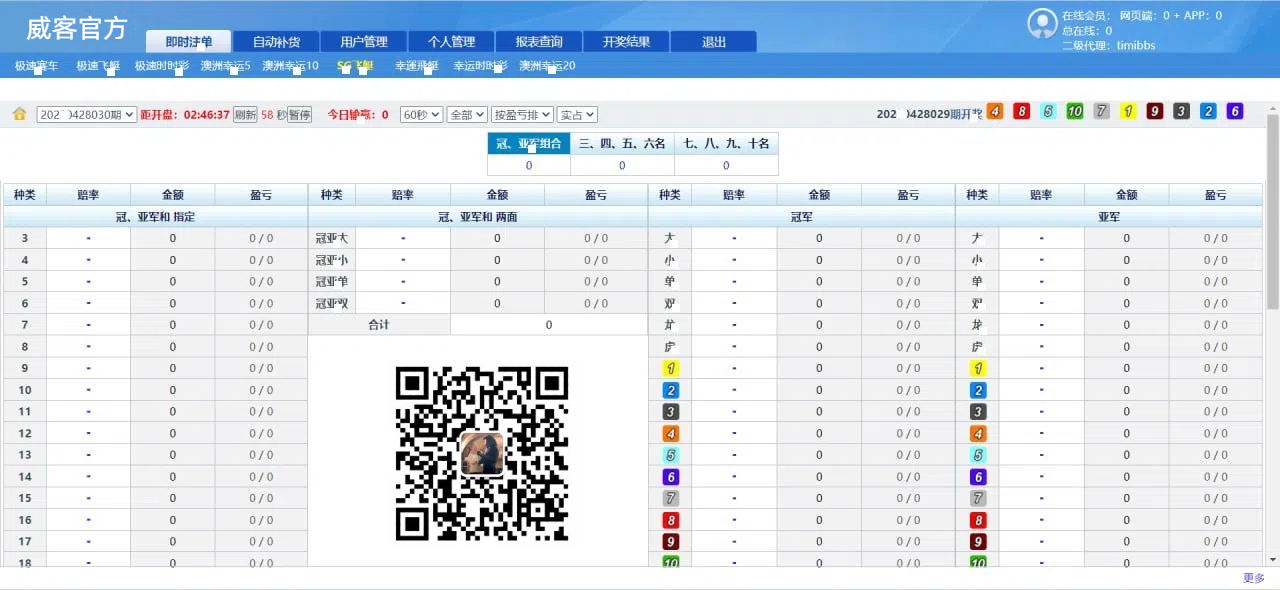Click the user avatar icon in the header
This screenshot has height=590, width=1280.
pos(1043,23)
